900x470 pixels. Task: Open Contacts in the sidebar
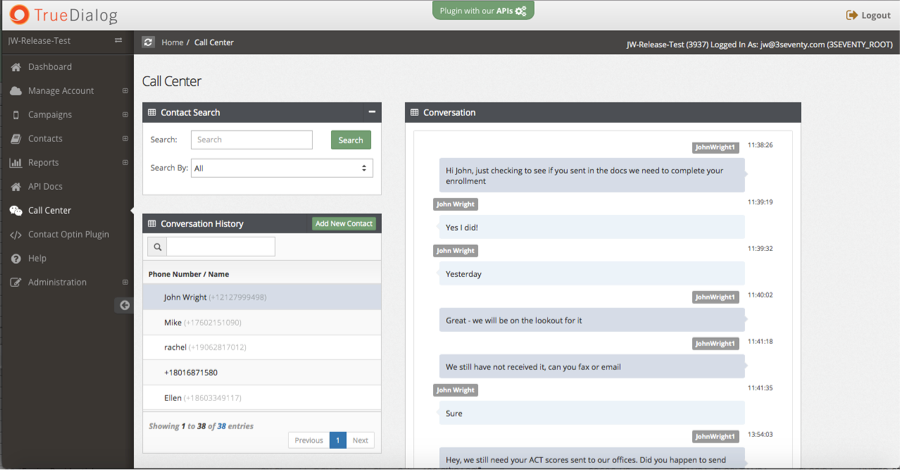pyautogui.click(x=45, y=139)
